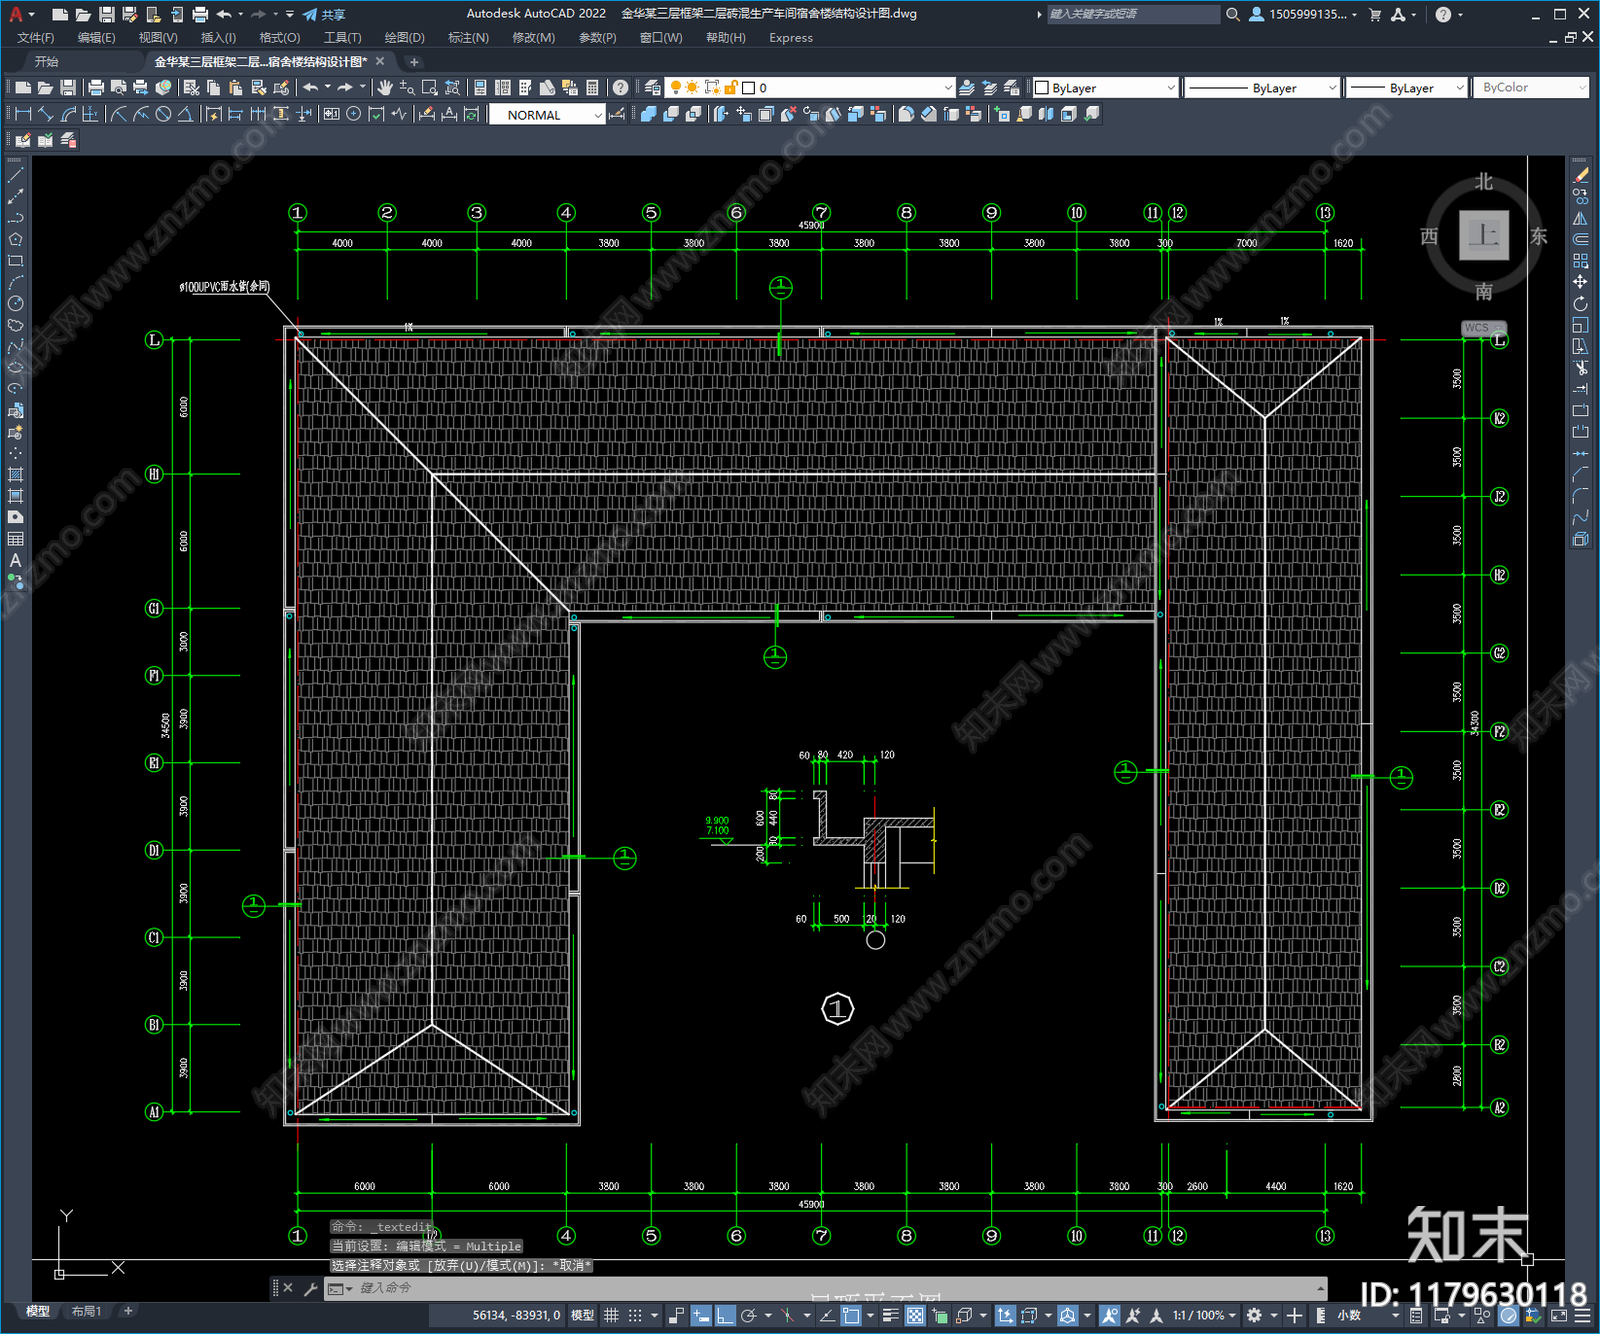The image size is (1600, 1334).
Task: Switch to the 布局1 layout tab
Action: [86, 1311]
